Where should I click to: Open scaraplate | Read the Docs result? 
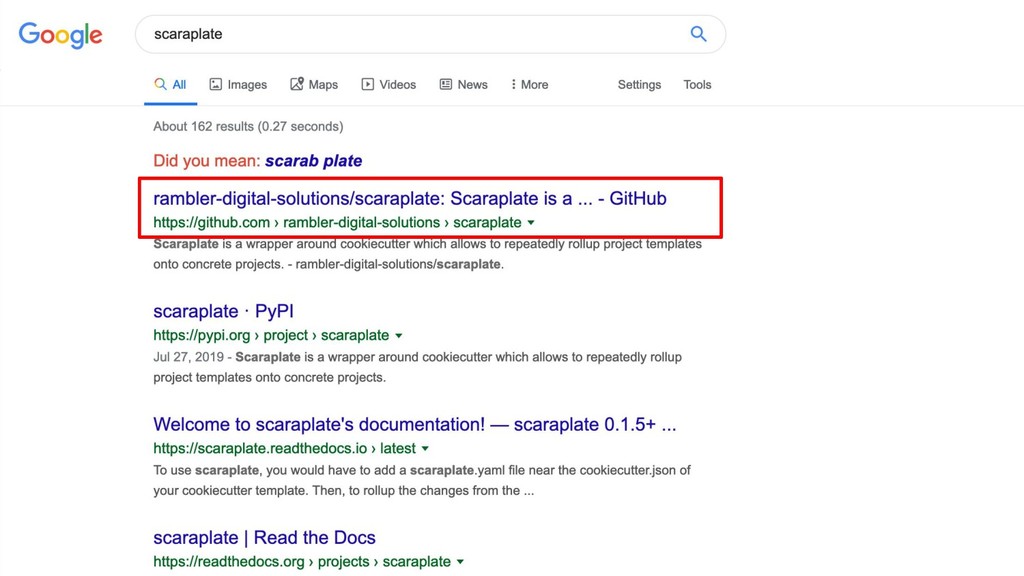pos(264,537)
